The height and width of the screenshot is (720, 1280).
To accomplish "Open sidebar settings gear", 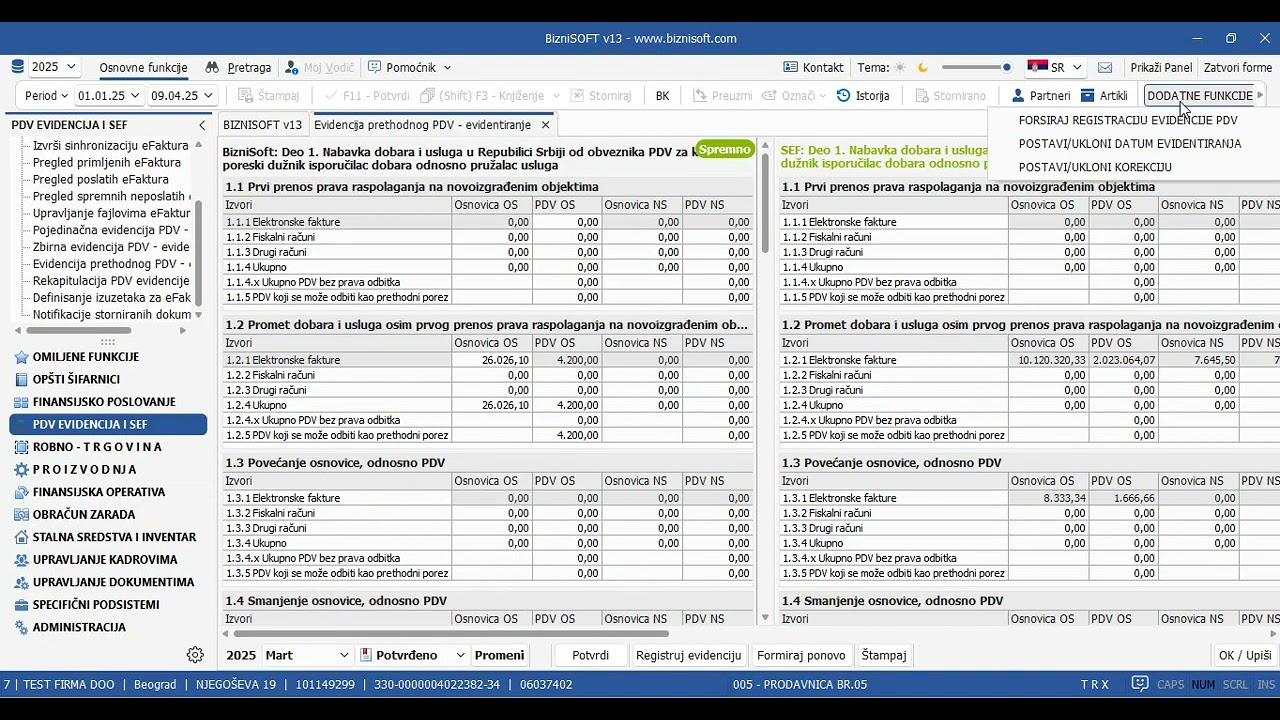I will 195,655.
